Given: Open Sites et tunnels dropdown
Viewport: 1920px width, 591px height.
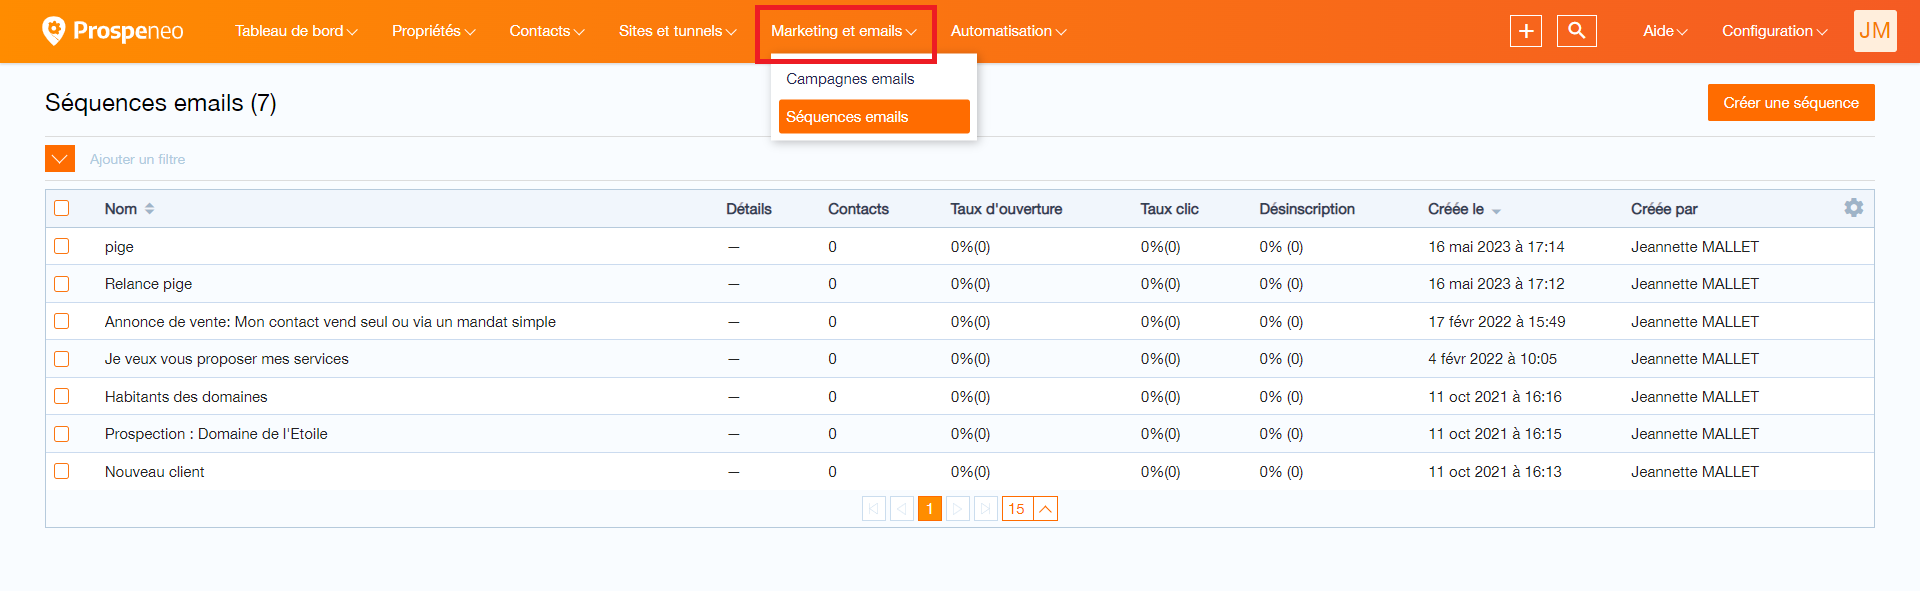Looking at the screenshot, I should point(677,31).
